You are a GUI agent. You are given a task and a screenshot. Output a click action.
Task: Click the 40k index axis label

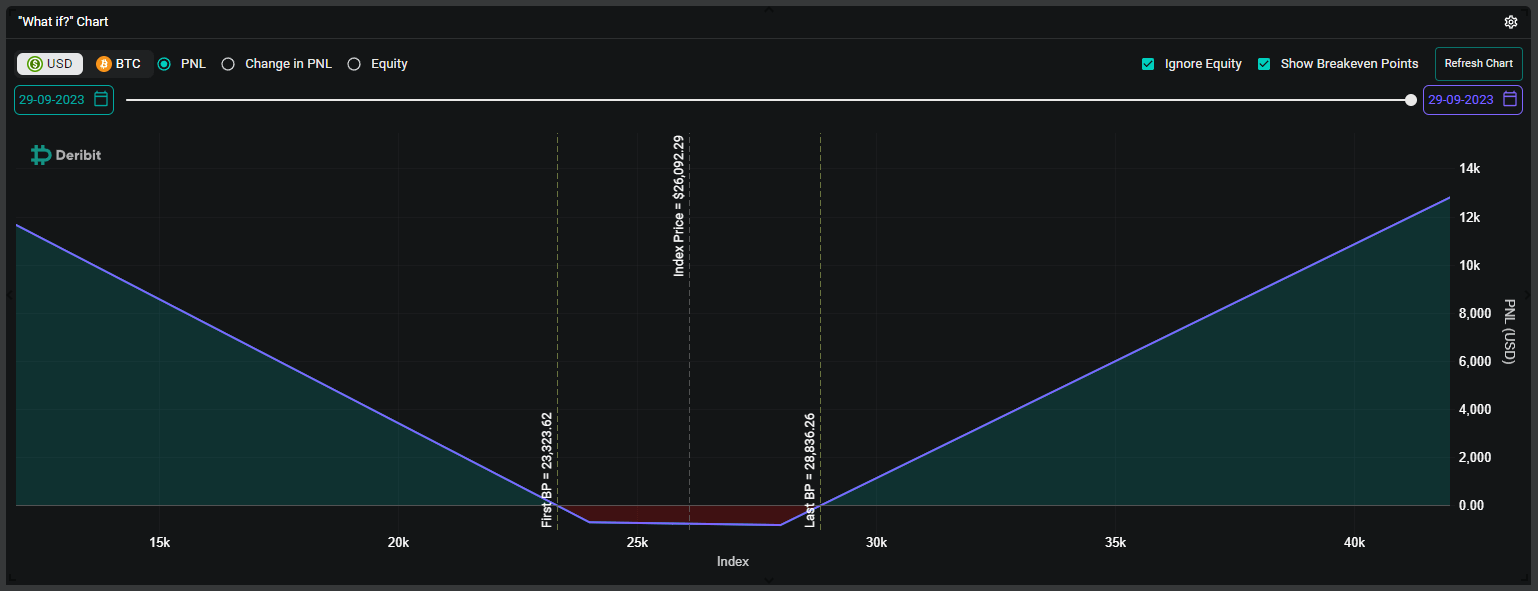(1354, 542)
